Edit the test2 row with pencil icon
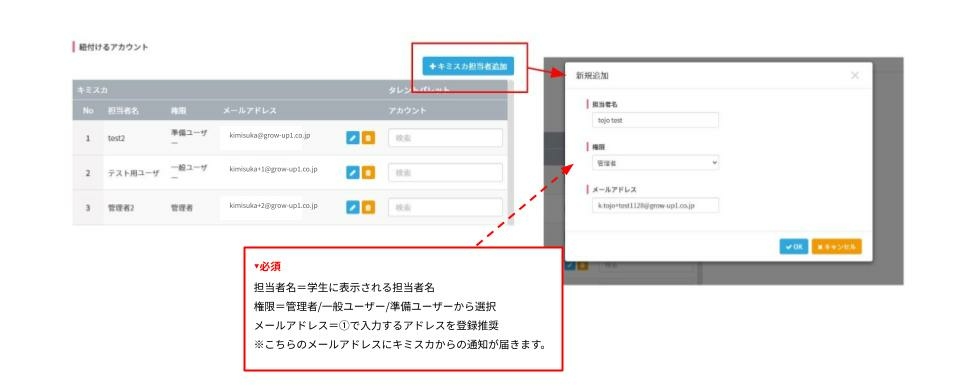Screen dimensions: 960x391 352,138
